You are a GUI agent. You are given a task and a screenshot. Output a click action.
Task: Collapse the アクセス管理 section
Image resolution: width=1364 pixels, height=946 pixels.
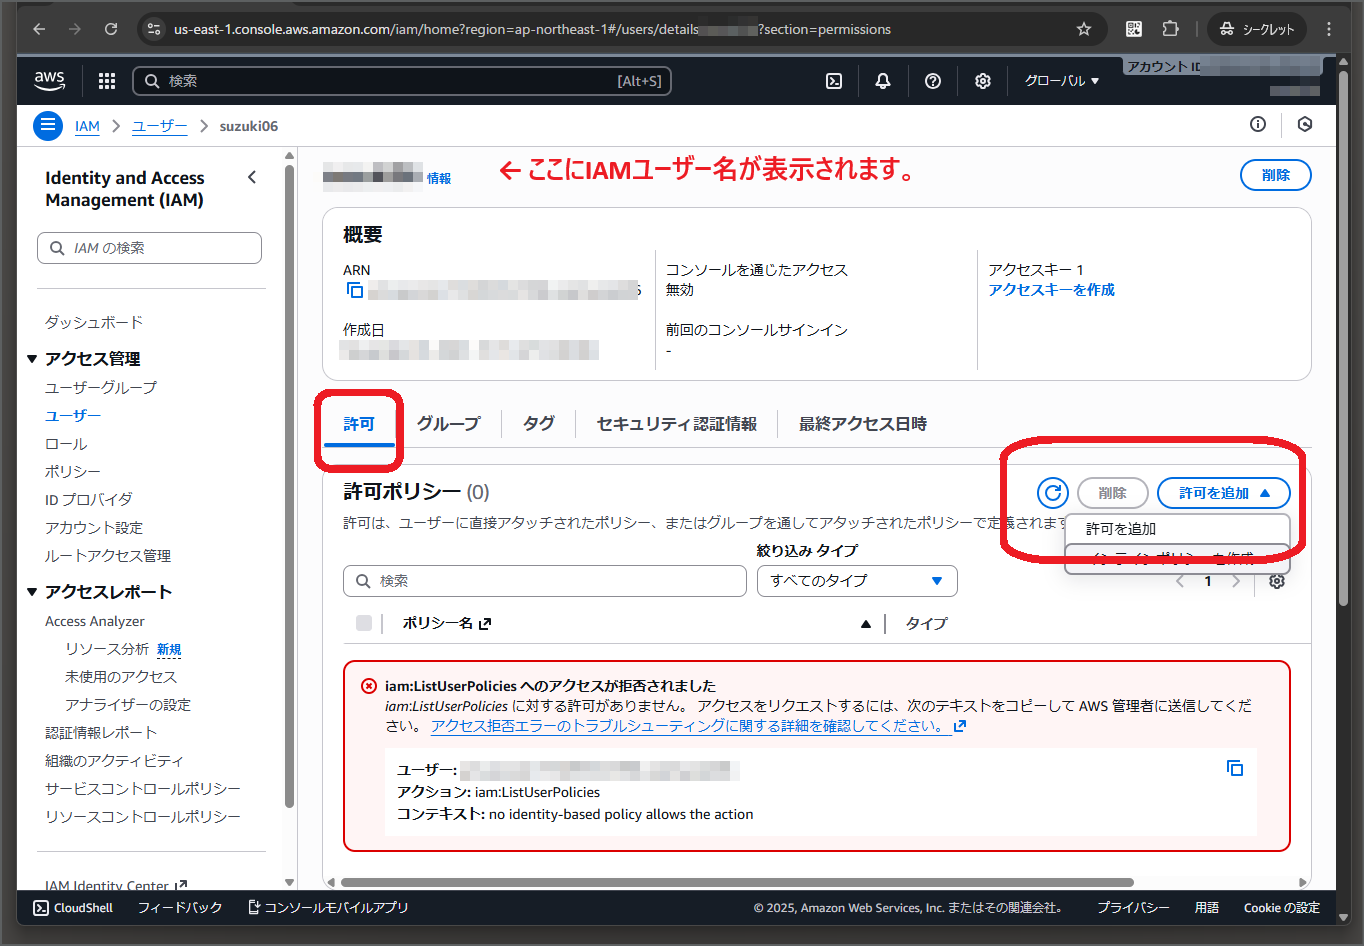coord(86,359)
